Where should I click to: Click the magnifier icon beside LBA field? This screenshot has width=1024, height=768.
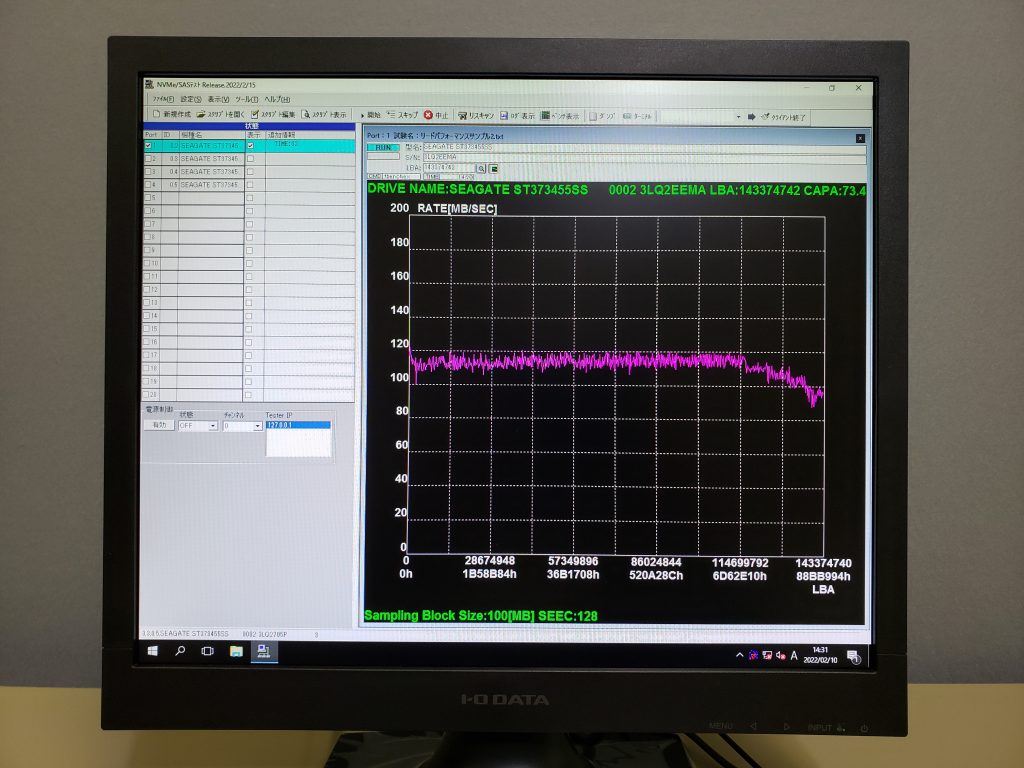coord(480,168)
